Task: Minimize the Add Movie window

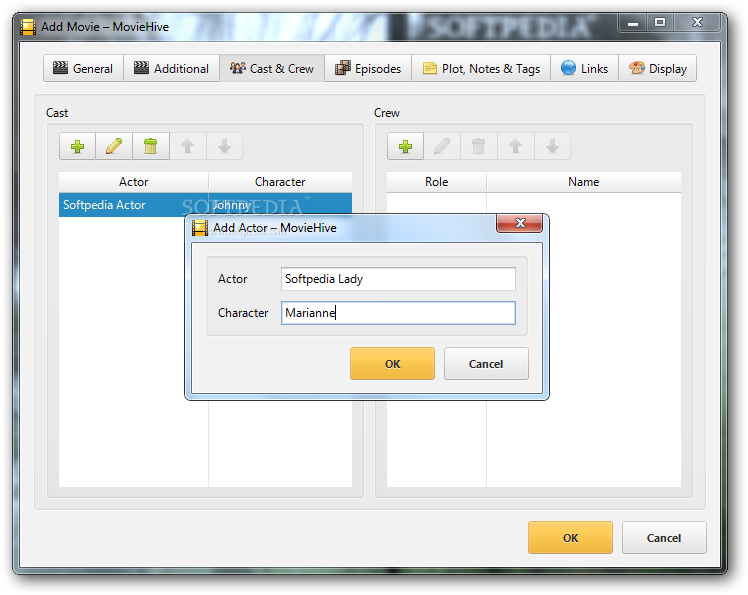Action: point(633,22)
